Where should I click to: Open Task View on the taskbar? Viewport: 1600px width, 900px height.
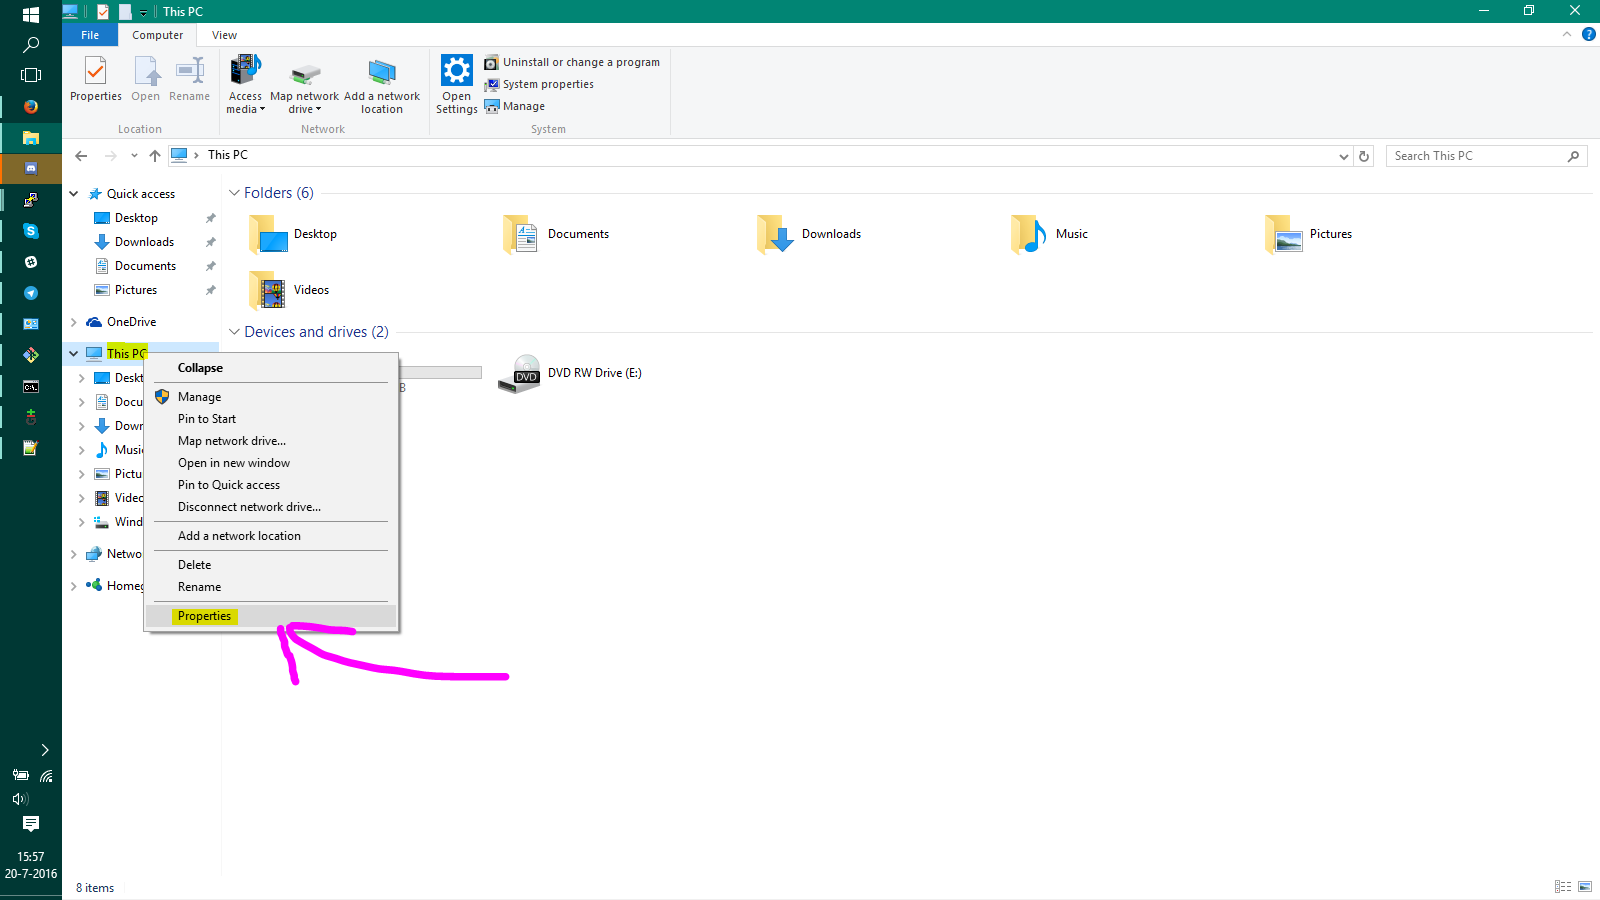(31, 75)
